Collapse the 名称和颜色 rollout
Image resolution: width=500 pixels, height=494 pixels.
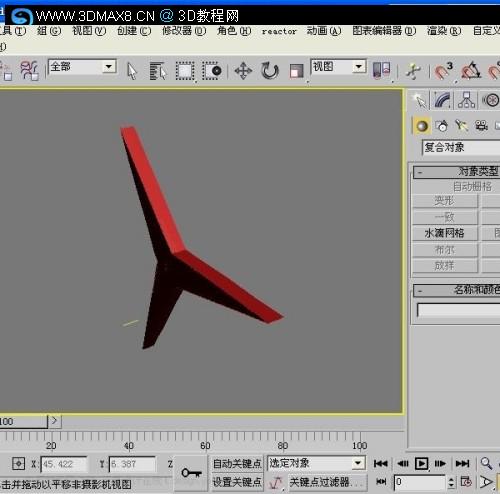[x=457, y=290]
